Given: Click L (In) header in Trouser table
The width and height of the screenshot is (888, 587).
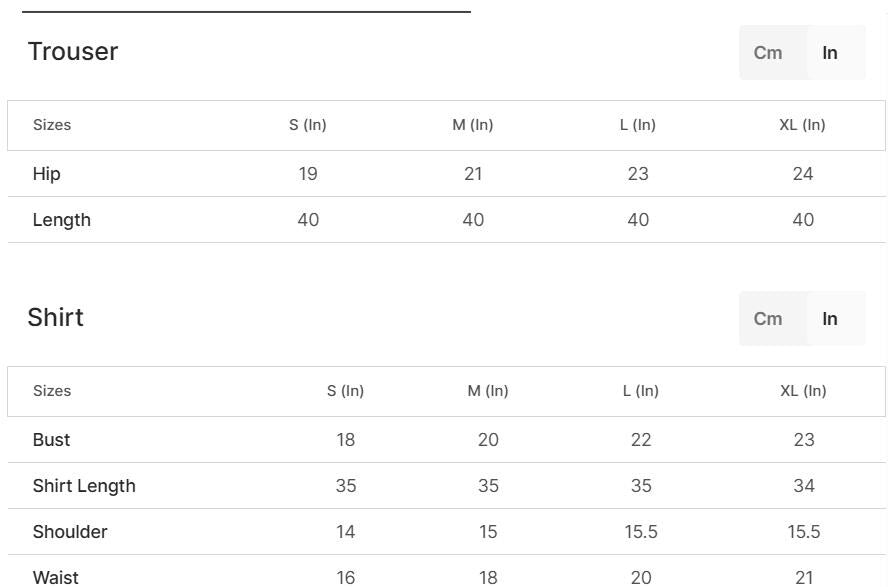Looking at the screenshot, I should [x=638, y=125].
